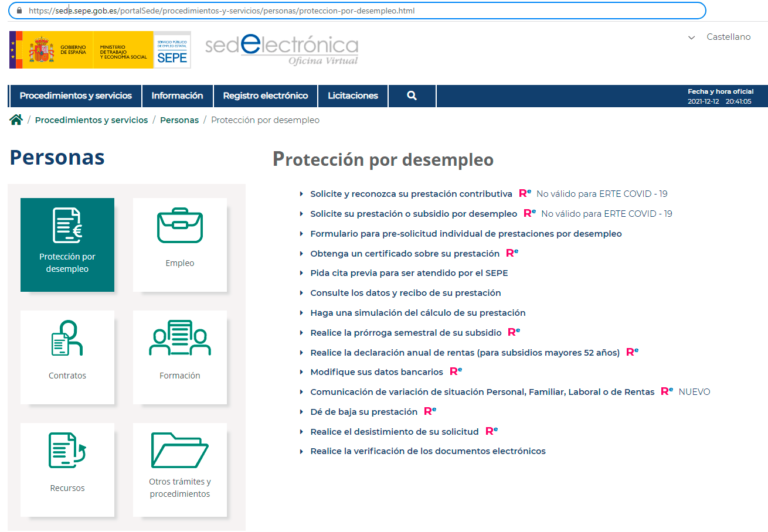Image resolution: width=768 pixels, height=532 pixels.
Task: Click the SEPE logo
Action: click(172, 50)
